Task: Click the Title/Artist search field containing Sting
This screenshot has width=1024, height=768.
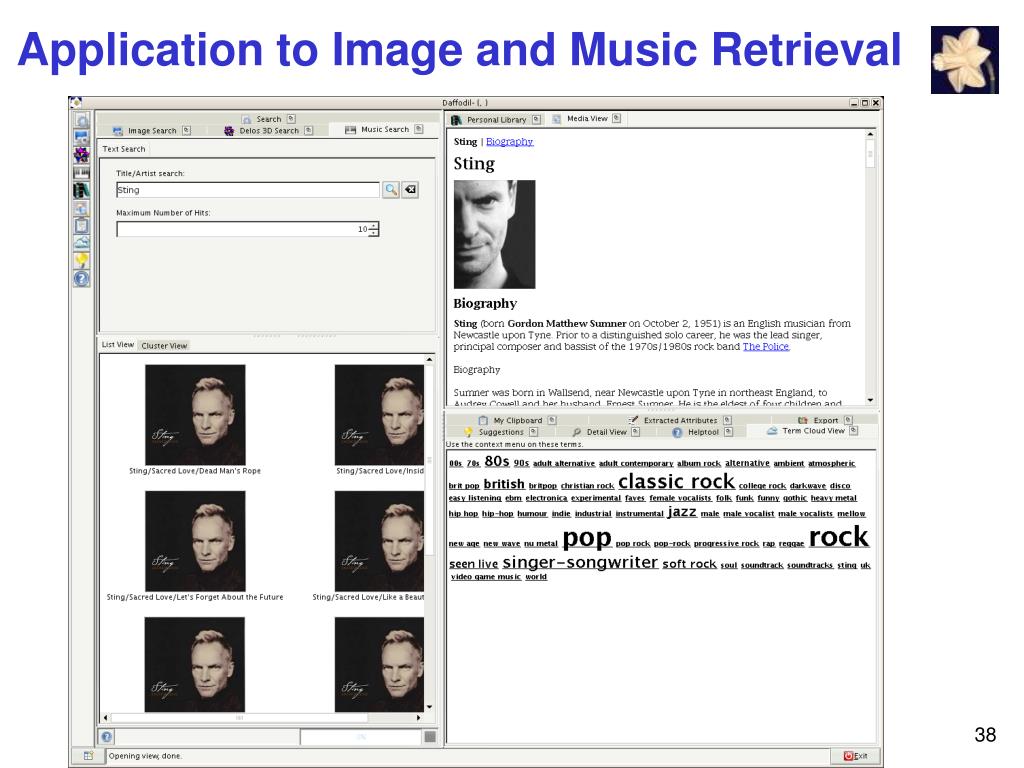Action: tap(248, 190)
